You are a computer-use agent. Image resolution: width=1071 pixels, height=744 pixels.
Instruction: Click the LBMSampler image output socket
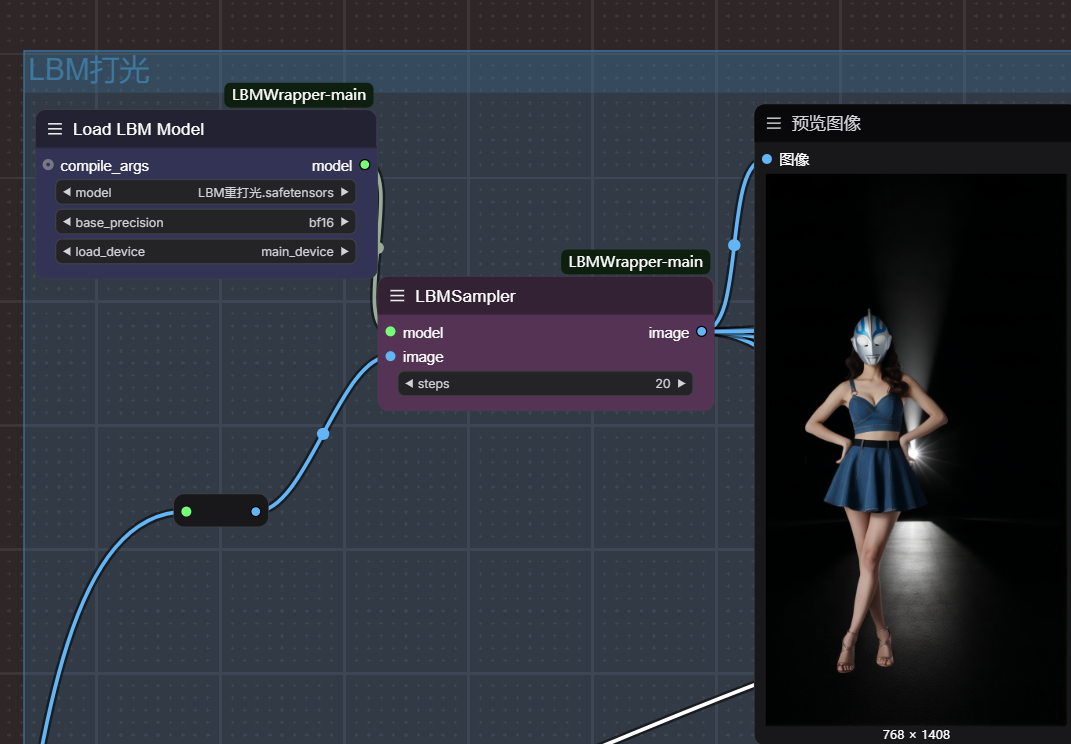point(701,331)
